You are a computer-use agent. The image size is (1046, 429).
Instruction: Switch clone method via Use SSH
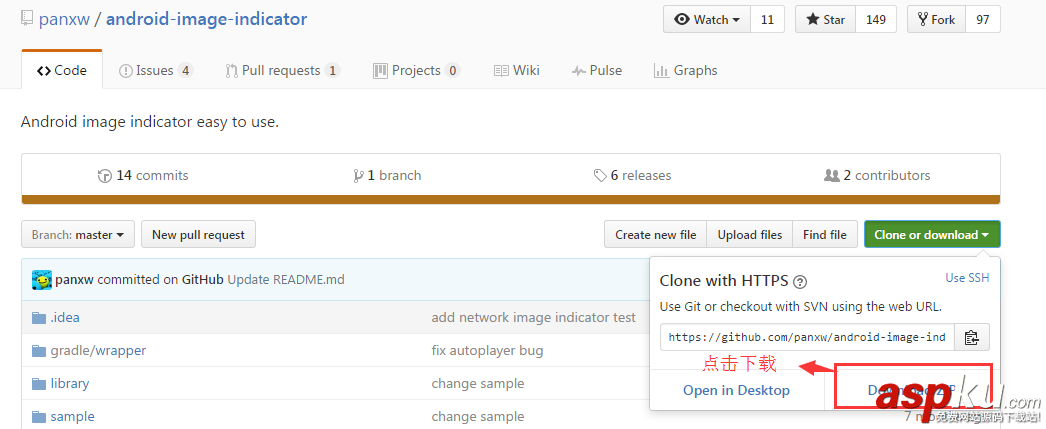click(x=967, y=278)
